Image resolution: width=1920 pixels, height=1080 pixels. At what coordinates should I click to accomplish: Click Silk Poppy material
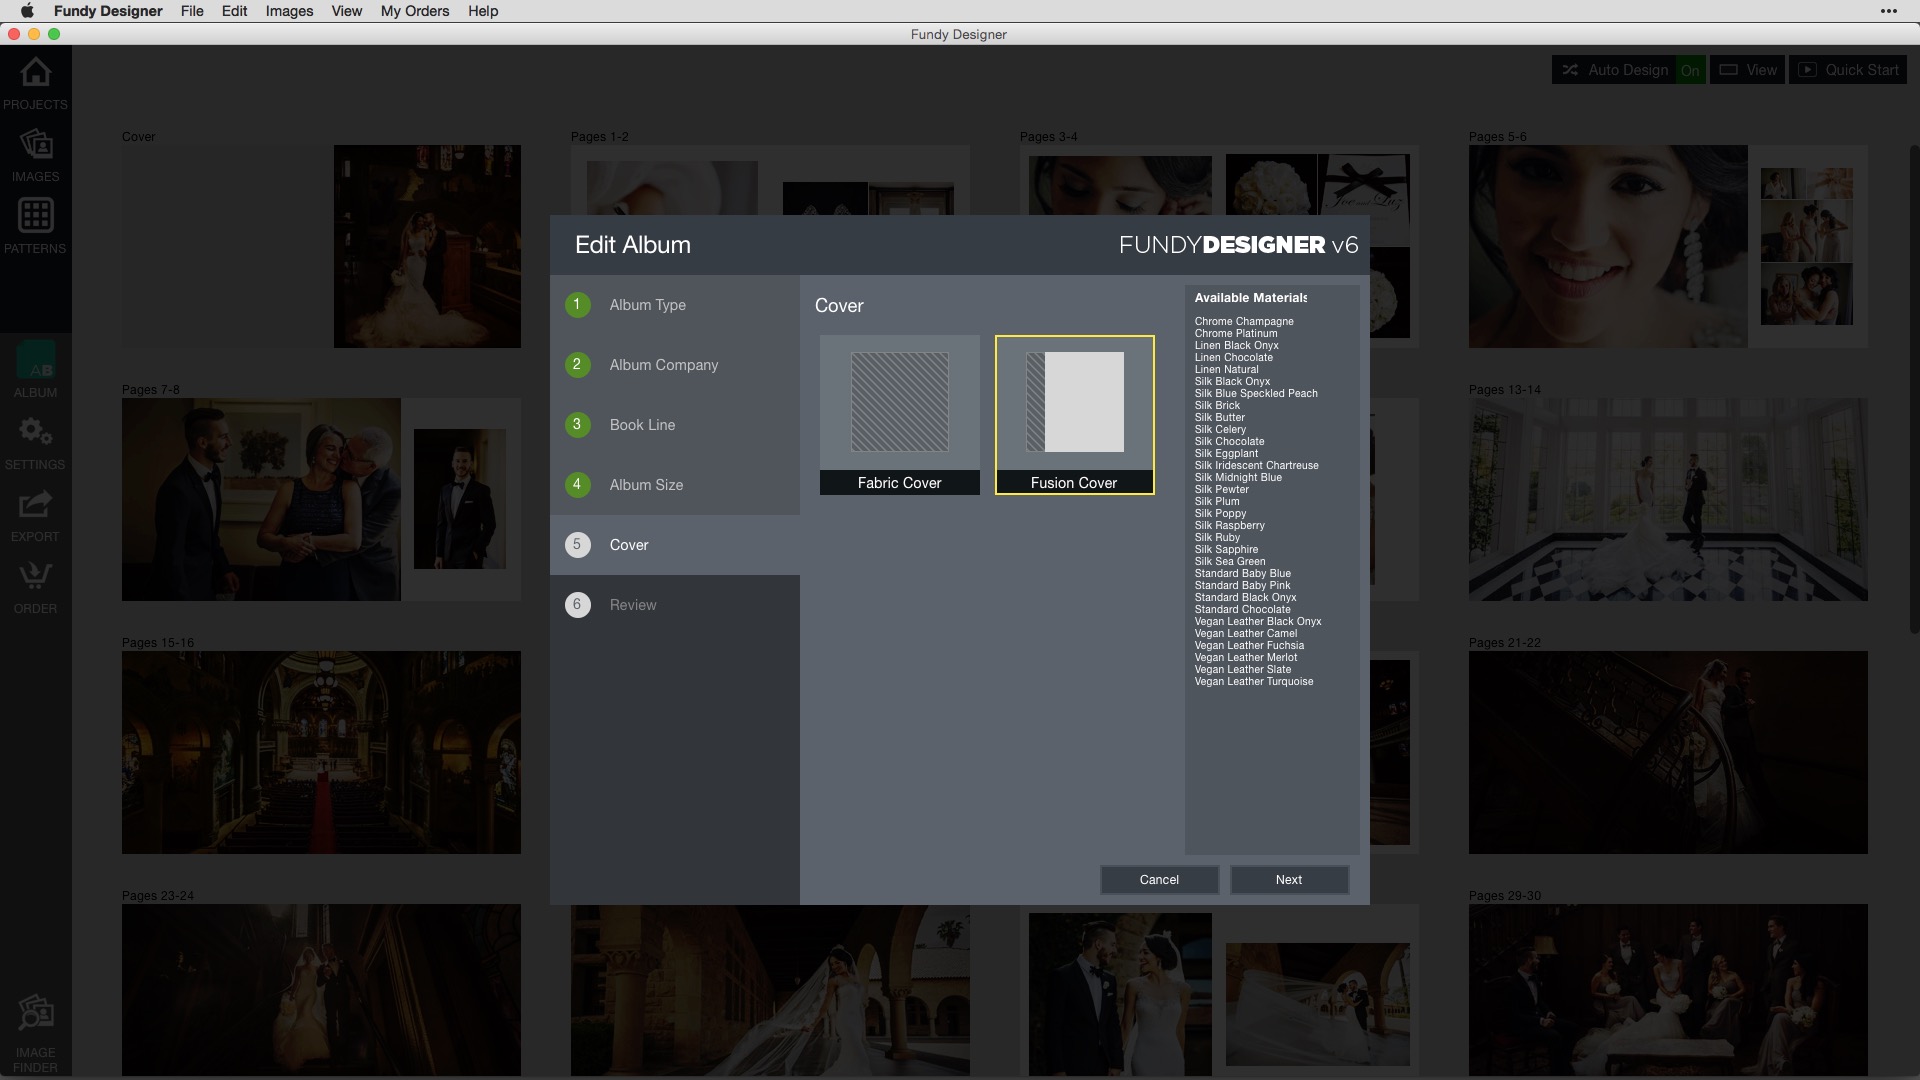coord(1220,513)
